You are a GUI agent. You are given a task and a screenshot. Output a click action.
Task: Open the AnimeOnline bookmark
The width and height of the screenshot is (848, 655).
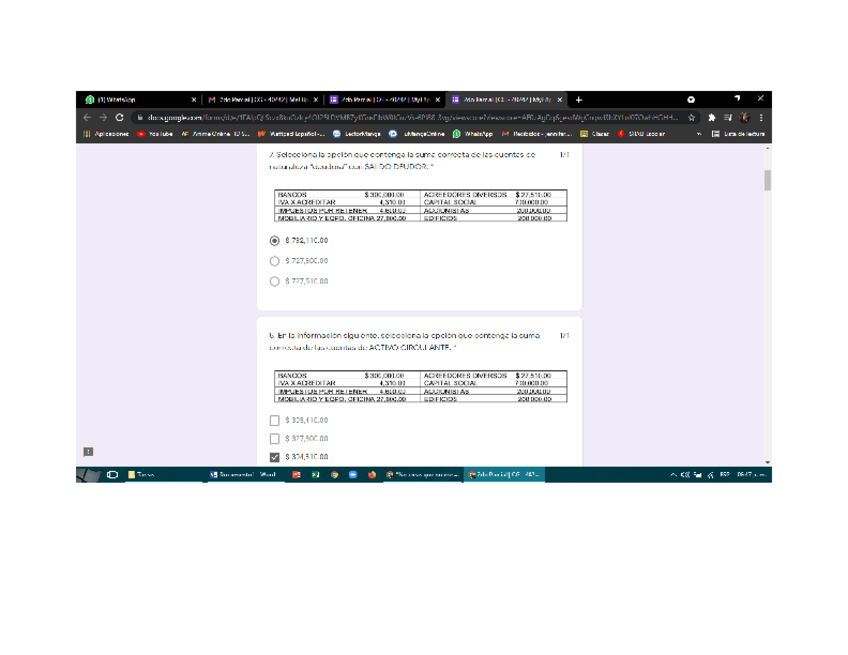215,134
